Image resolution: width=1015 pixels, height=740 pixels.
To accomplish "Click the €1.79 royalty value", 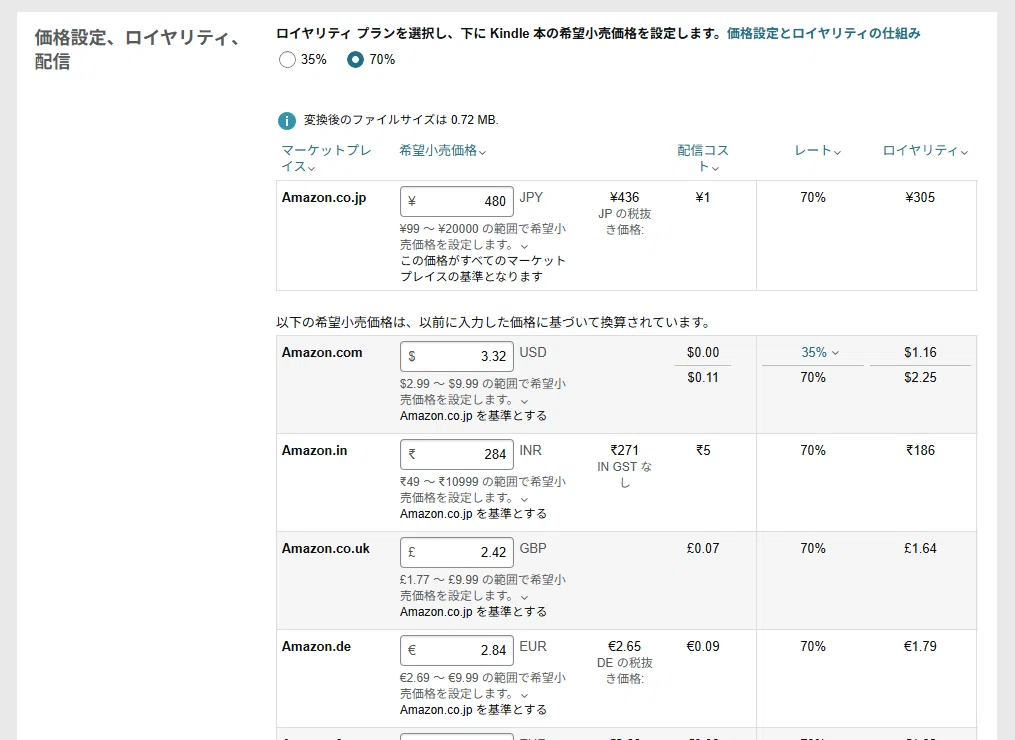I will [920, 646].
